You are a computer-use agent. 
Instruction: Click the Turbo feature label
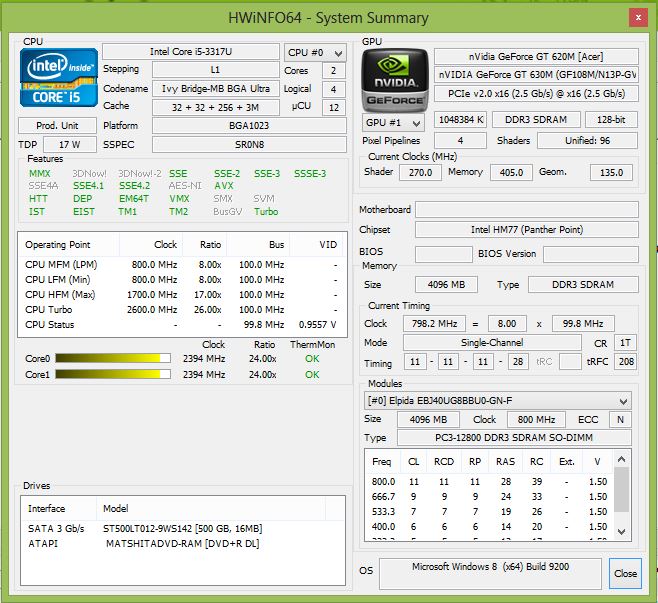click(x=266, y=211)
